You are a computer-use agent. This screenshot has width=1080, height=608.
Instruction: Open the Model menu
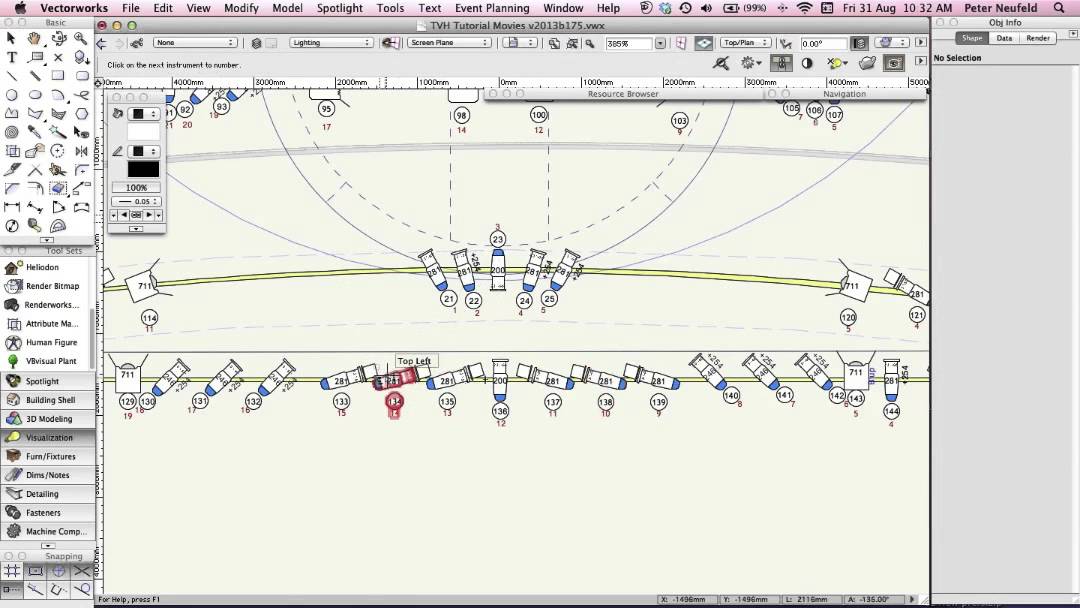pos(287,8)
